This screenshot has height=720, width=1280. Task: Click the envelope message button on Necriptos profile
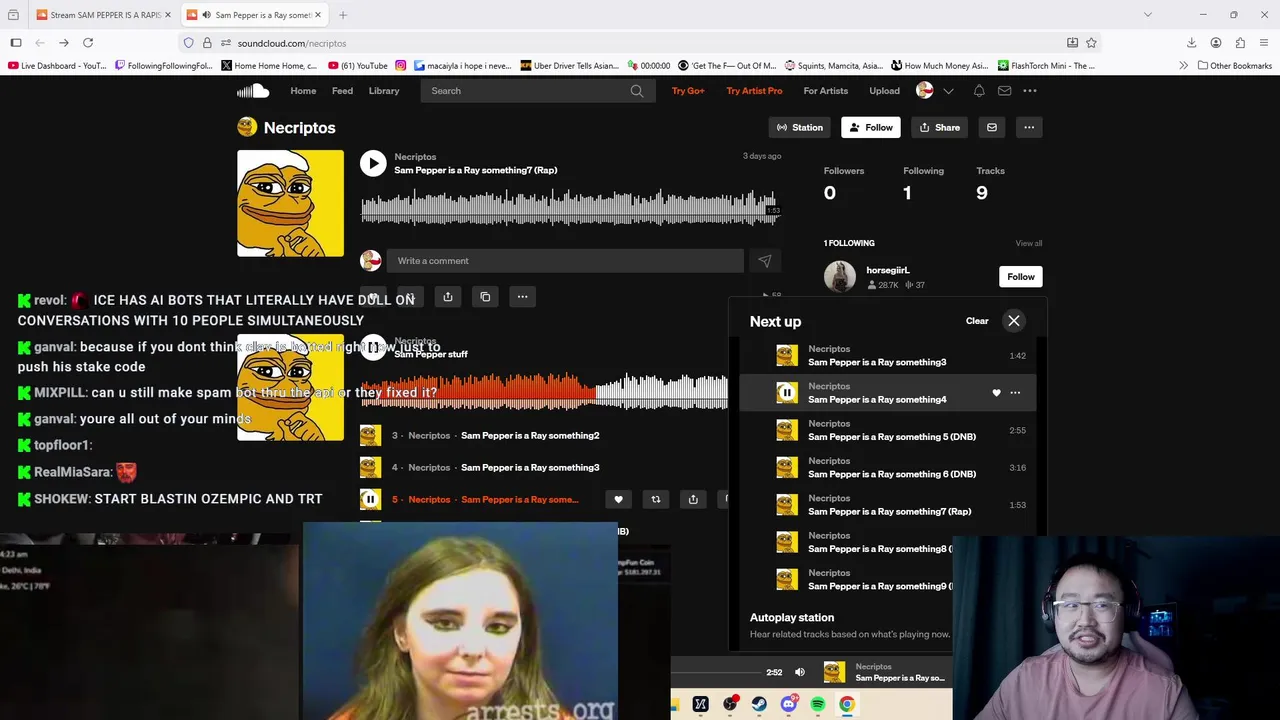click(x=992, y=127)
